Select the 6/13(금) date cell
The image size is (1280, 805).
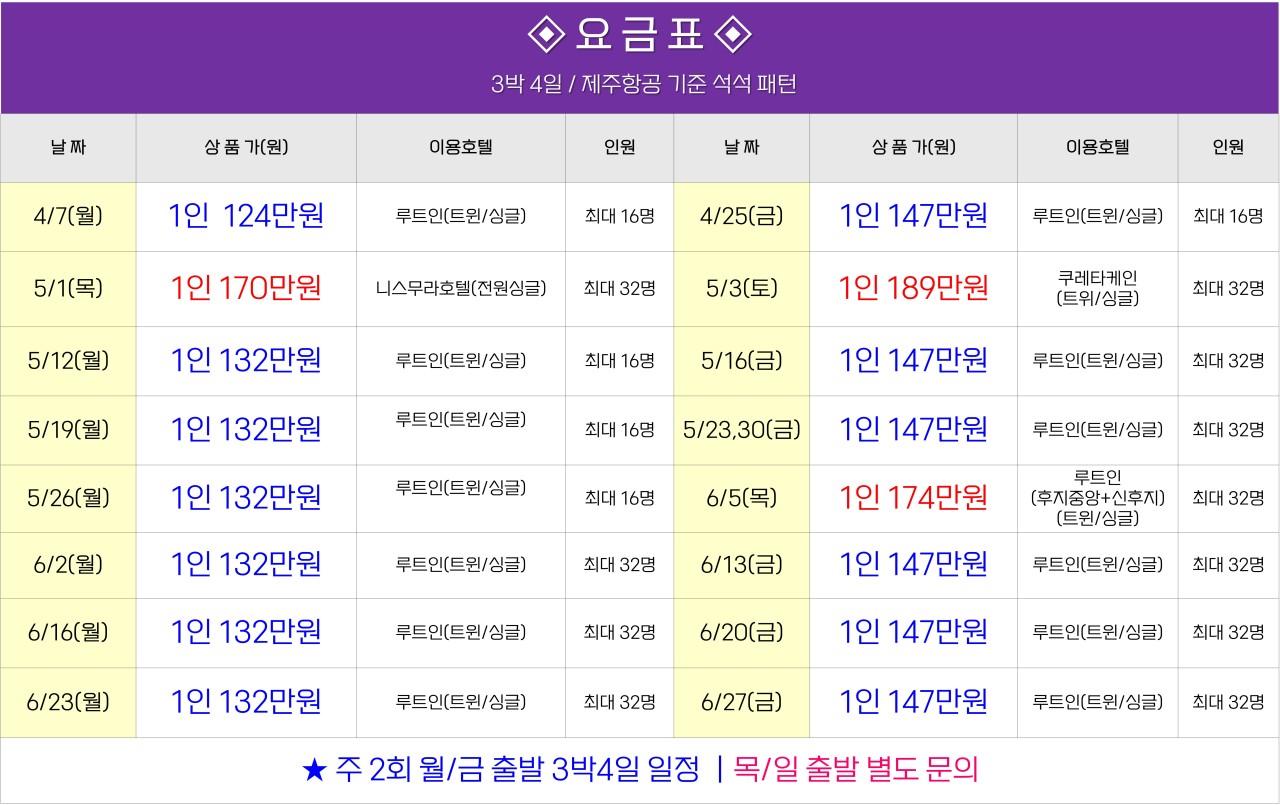click(x=742, y=565)
